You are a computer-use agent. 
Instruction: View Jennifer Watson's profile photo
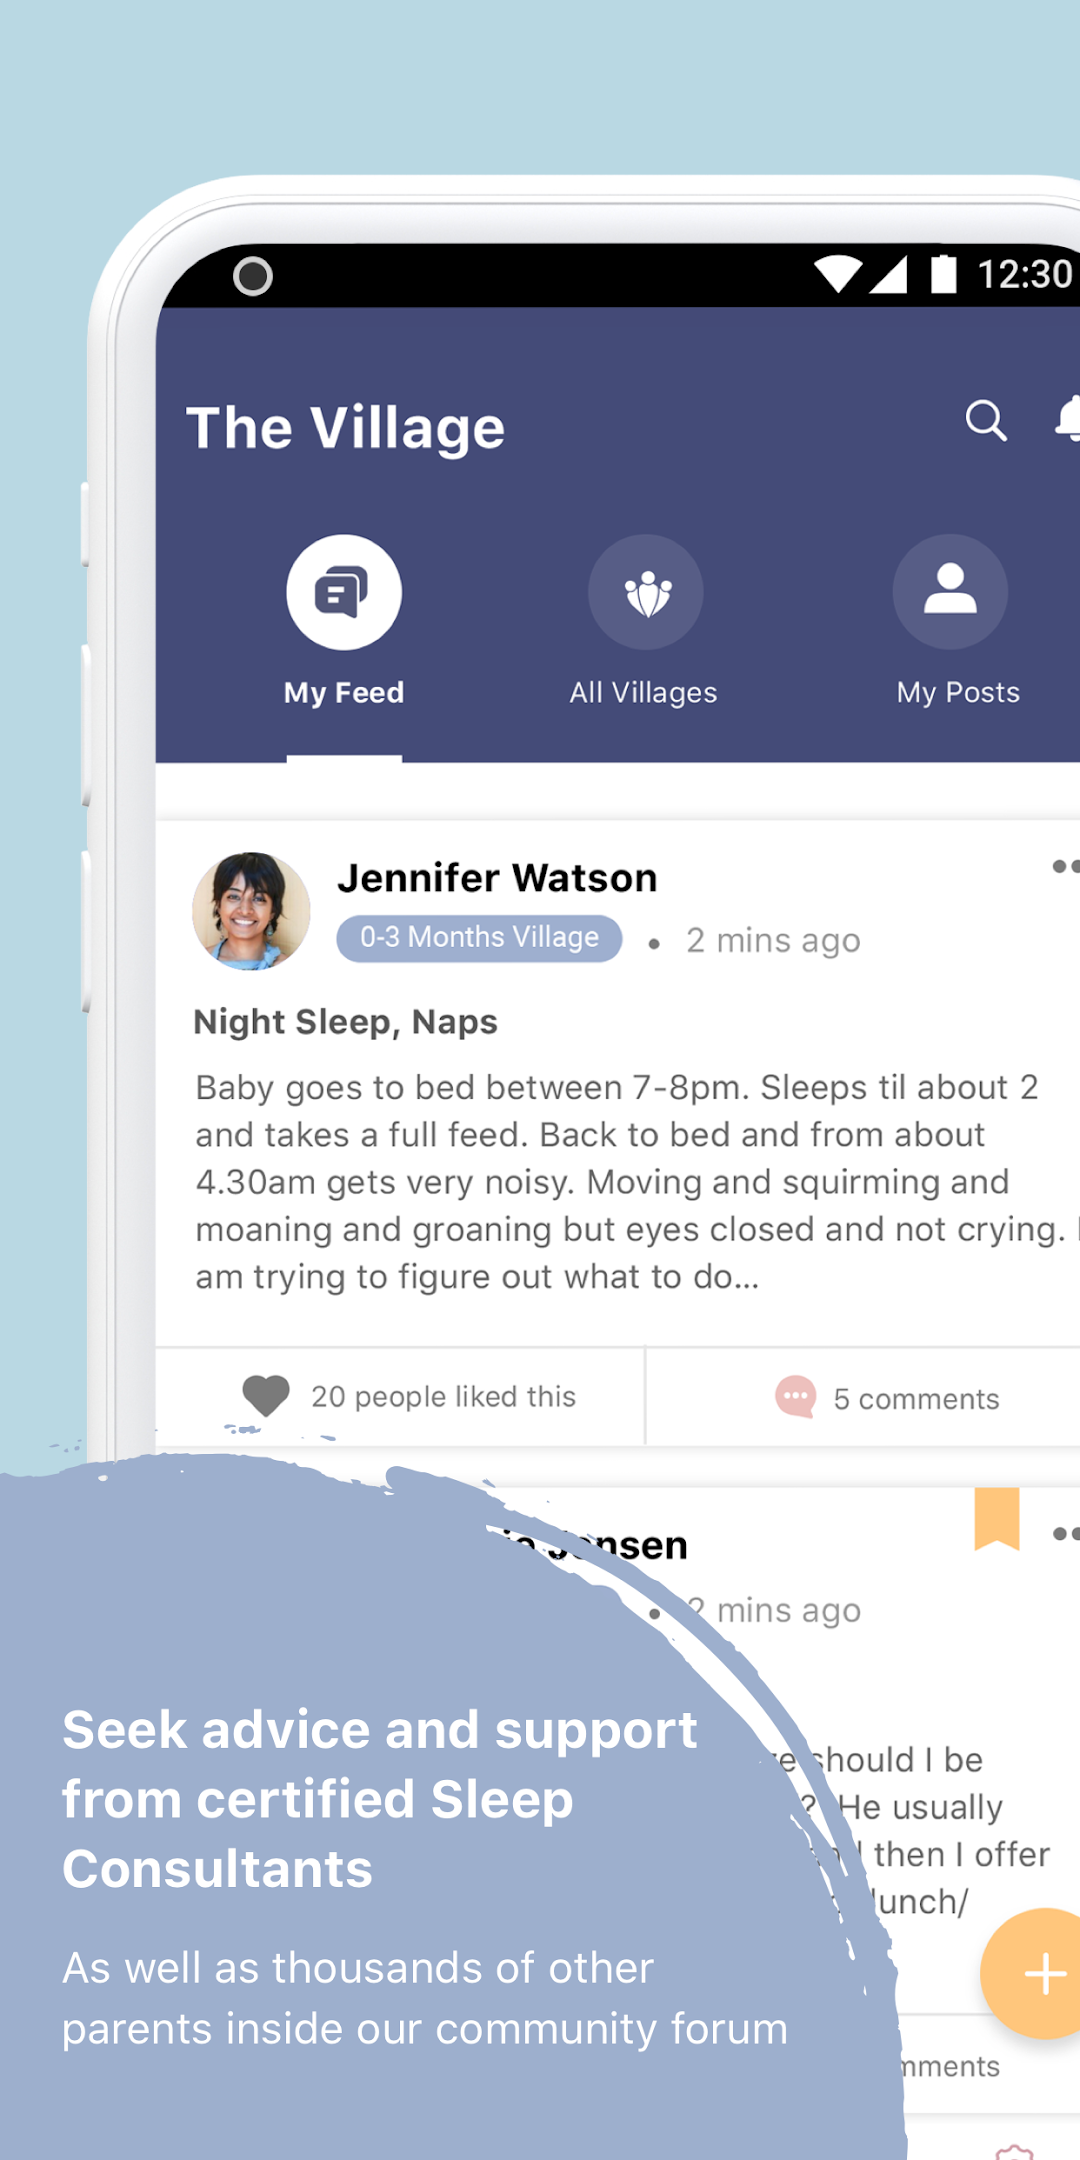click(251, 911)
